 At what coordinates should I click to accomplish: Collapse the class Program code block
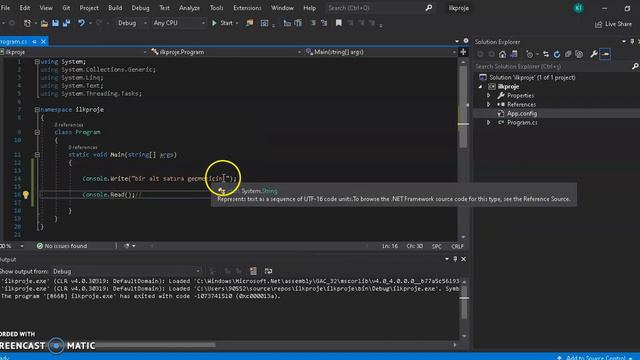pos(37,132)
